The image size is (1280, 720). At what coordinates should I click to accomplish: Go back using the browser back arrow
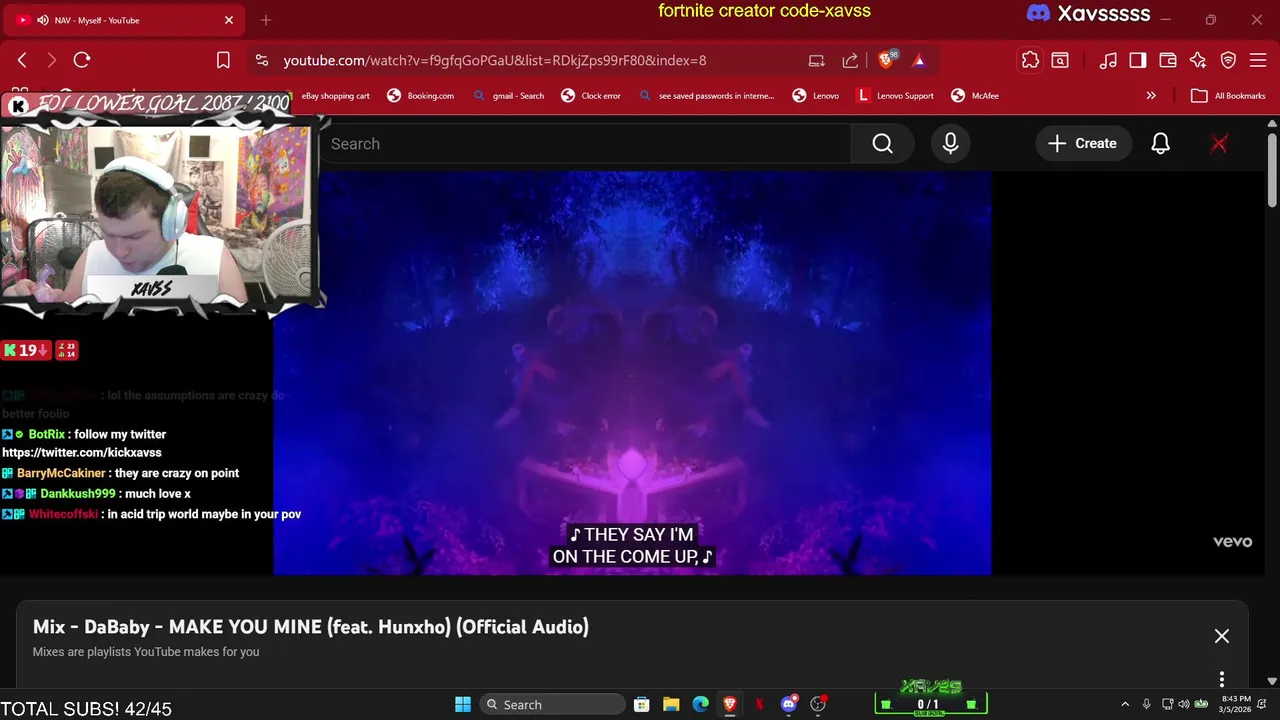pos(22,60)
